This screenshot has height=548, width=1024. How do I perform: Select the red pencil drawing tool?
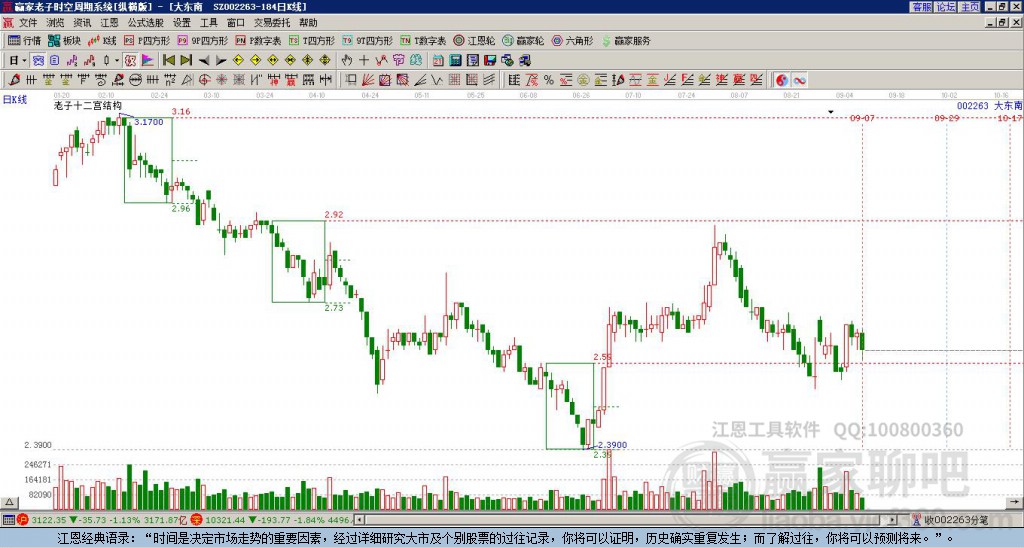point(14,80)
